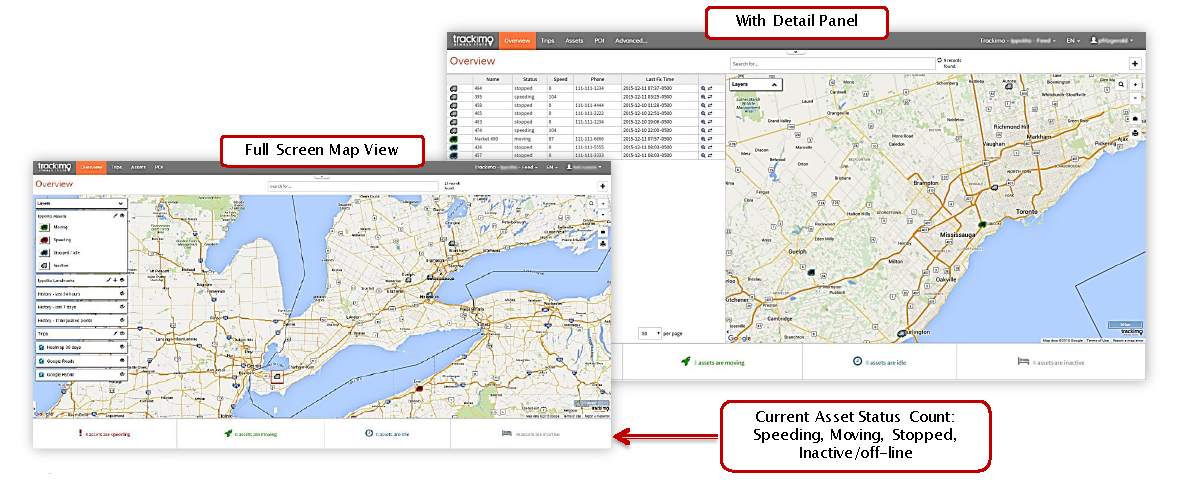Screen dimensions: 1180x497
Task: Sort table by Status column header
Action: 530,79
